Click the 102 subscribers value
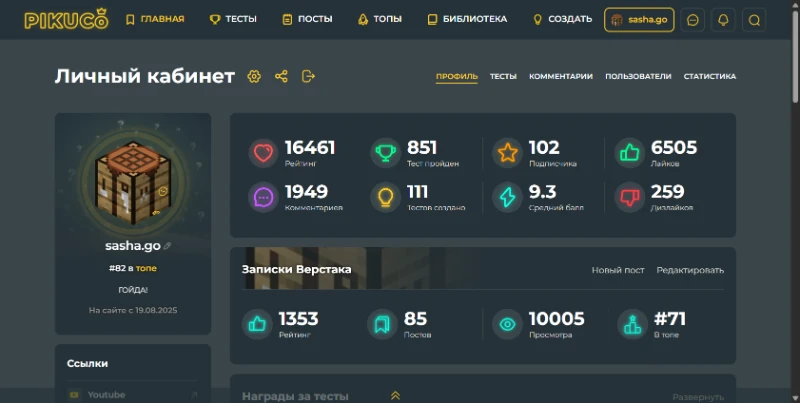800x403 pixels. point(544,148)
